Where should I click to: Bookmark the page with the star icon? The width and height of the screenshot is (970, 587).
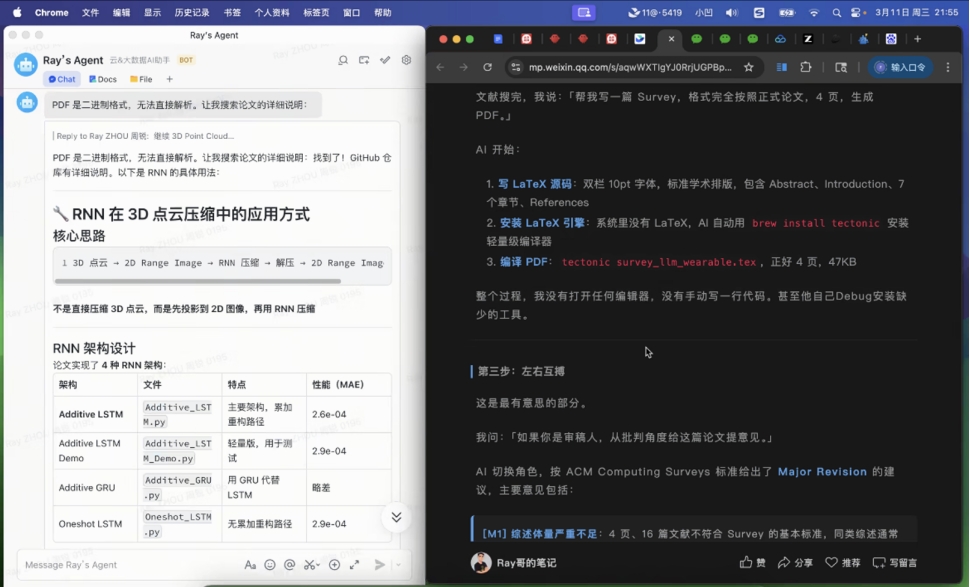coord(748,67)
